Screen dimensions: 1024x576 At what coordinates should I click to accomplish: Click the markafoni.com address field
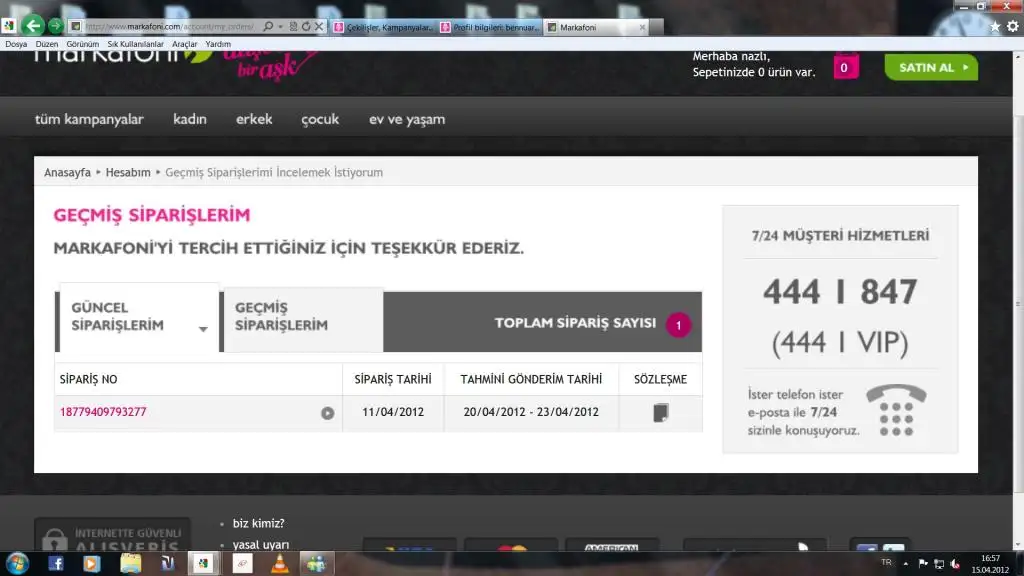[x=170, y=27]
